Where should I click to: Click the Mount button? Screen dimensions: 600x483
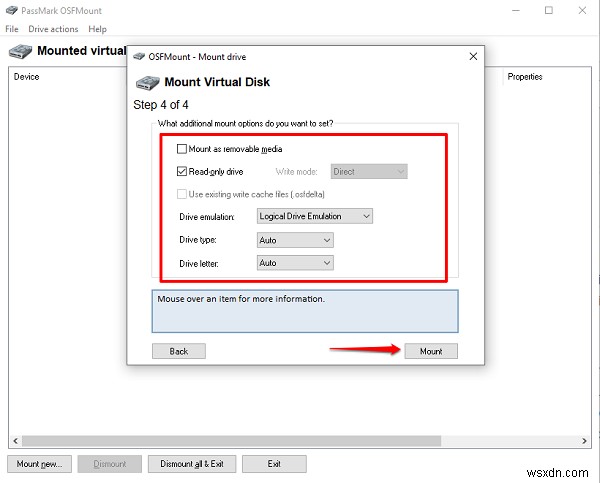(431, 351)
